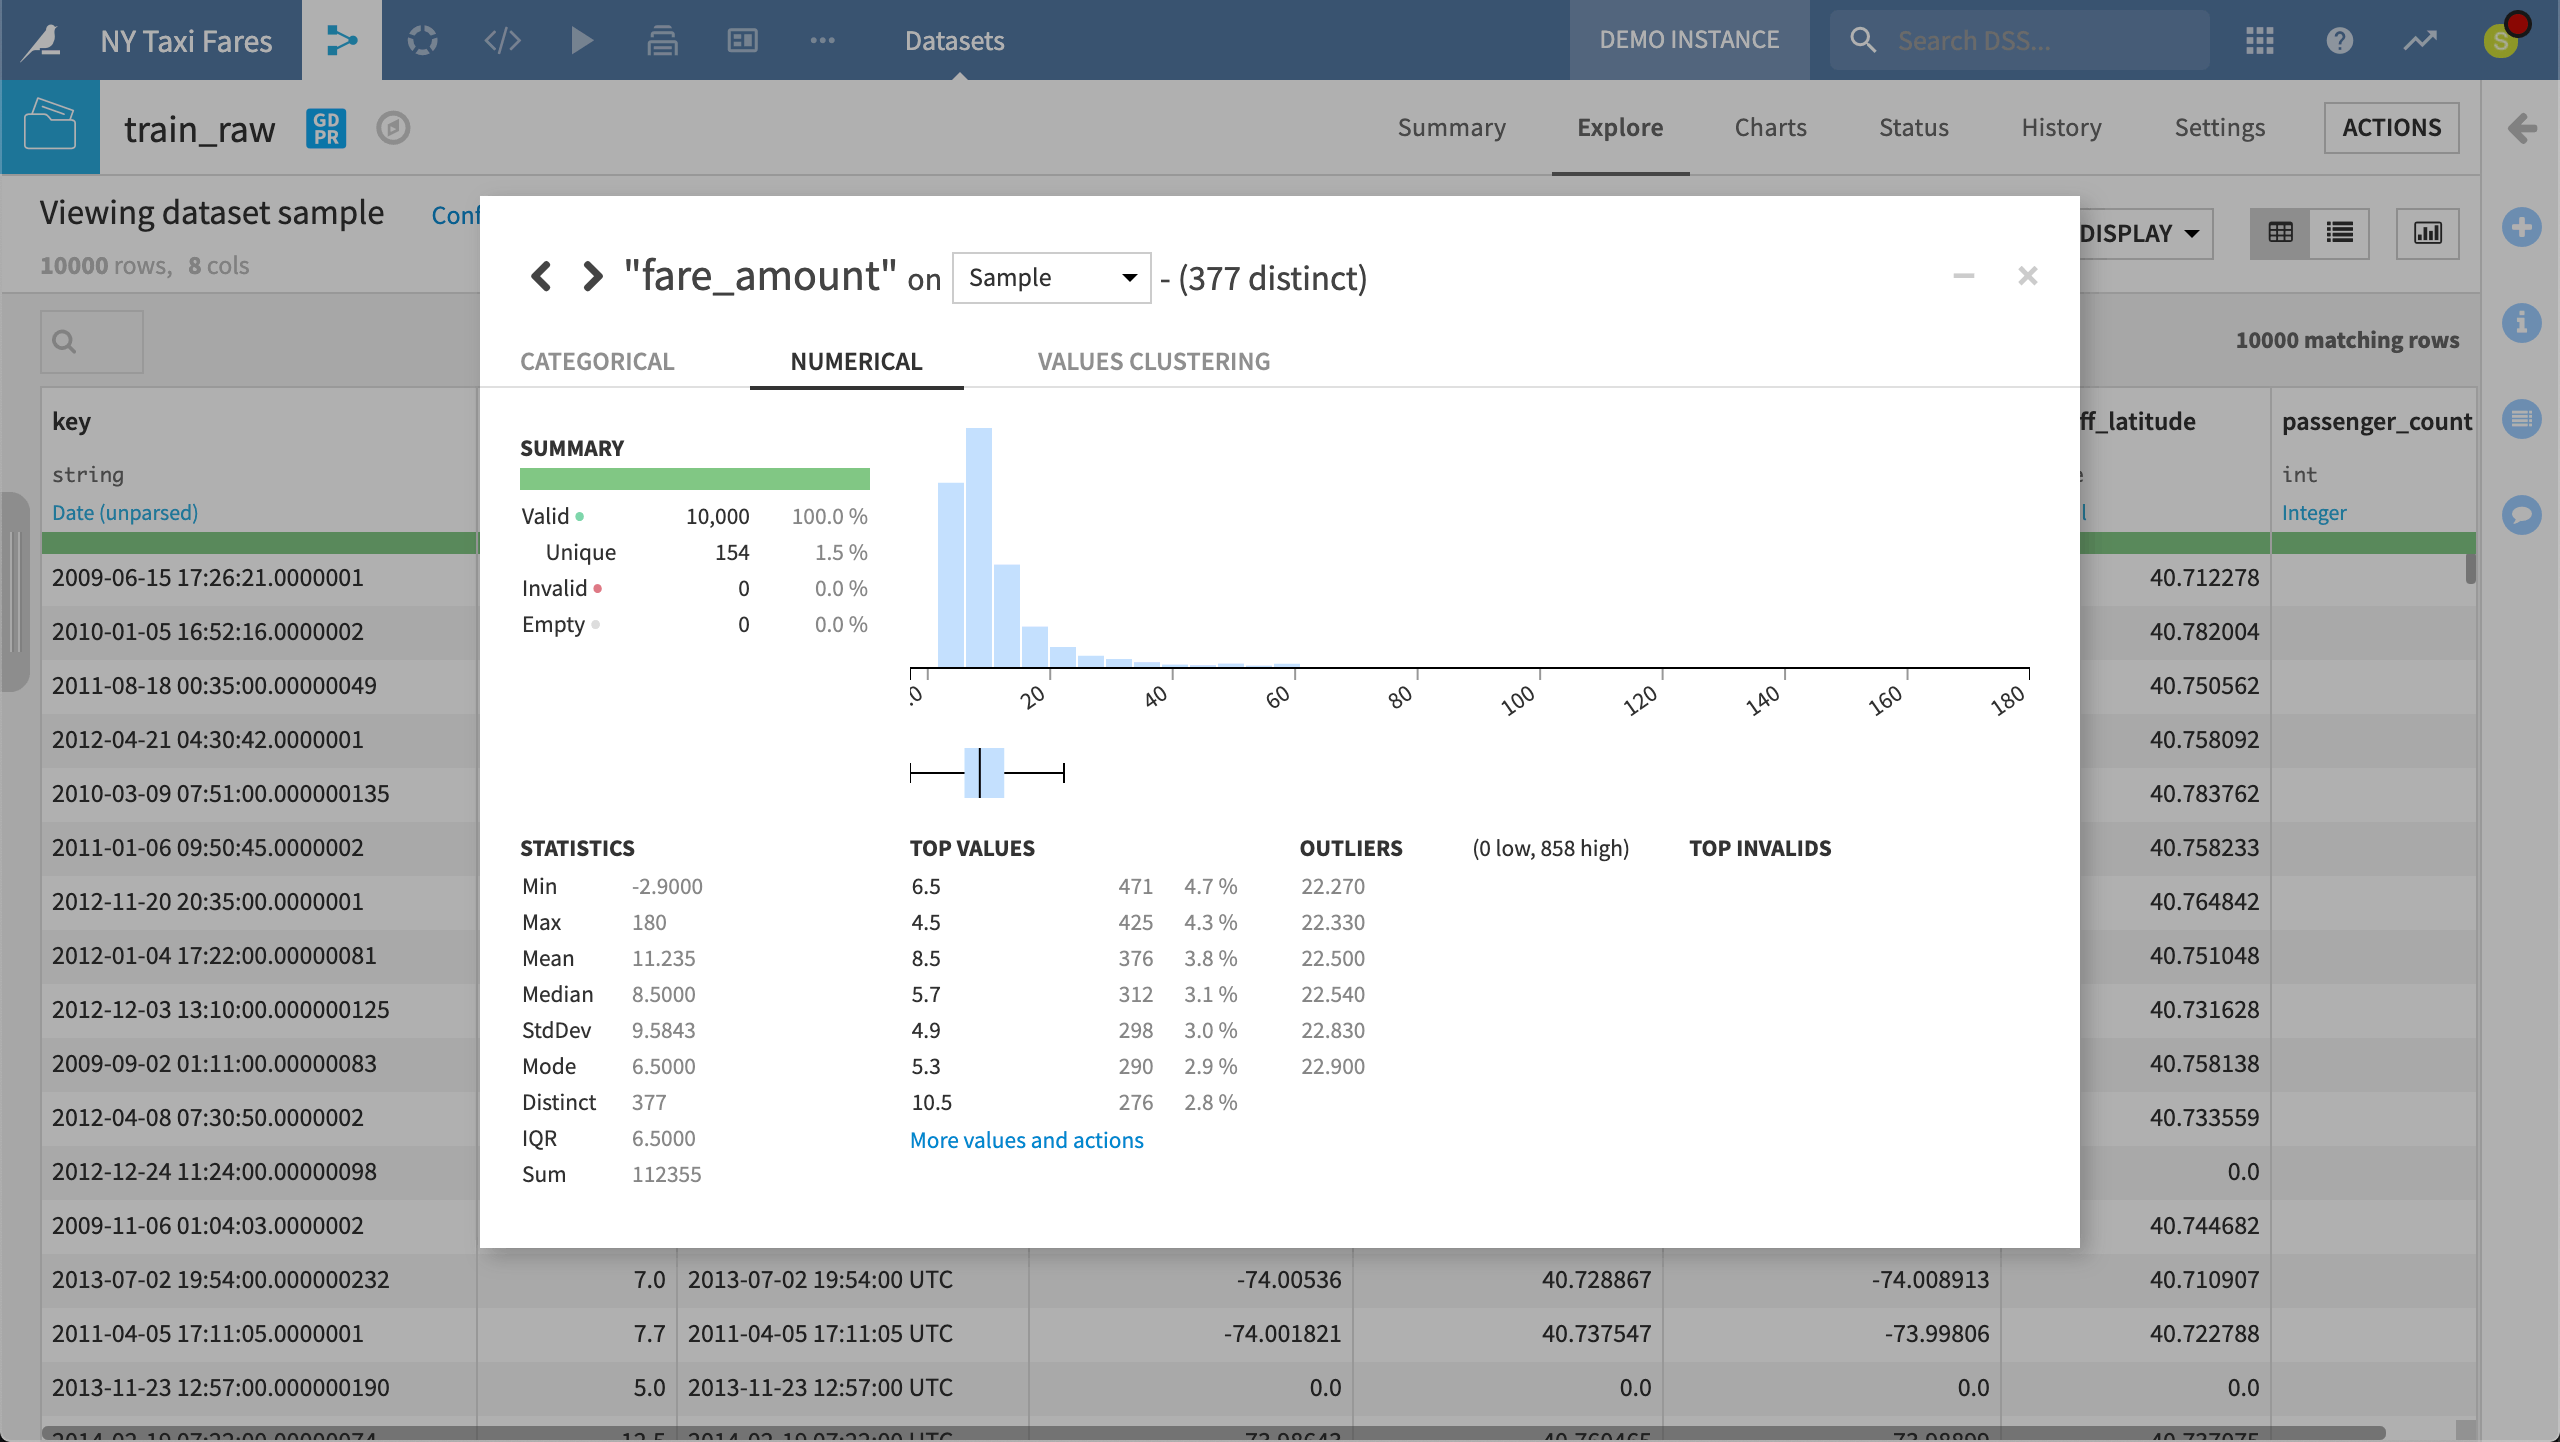The height and width of the screenshot is (1442, 2560).
Task: Select Sample dropdown for fare_amount
Action: click(1050, 276)
